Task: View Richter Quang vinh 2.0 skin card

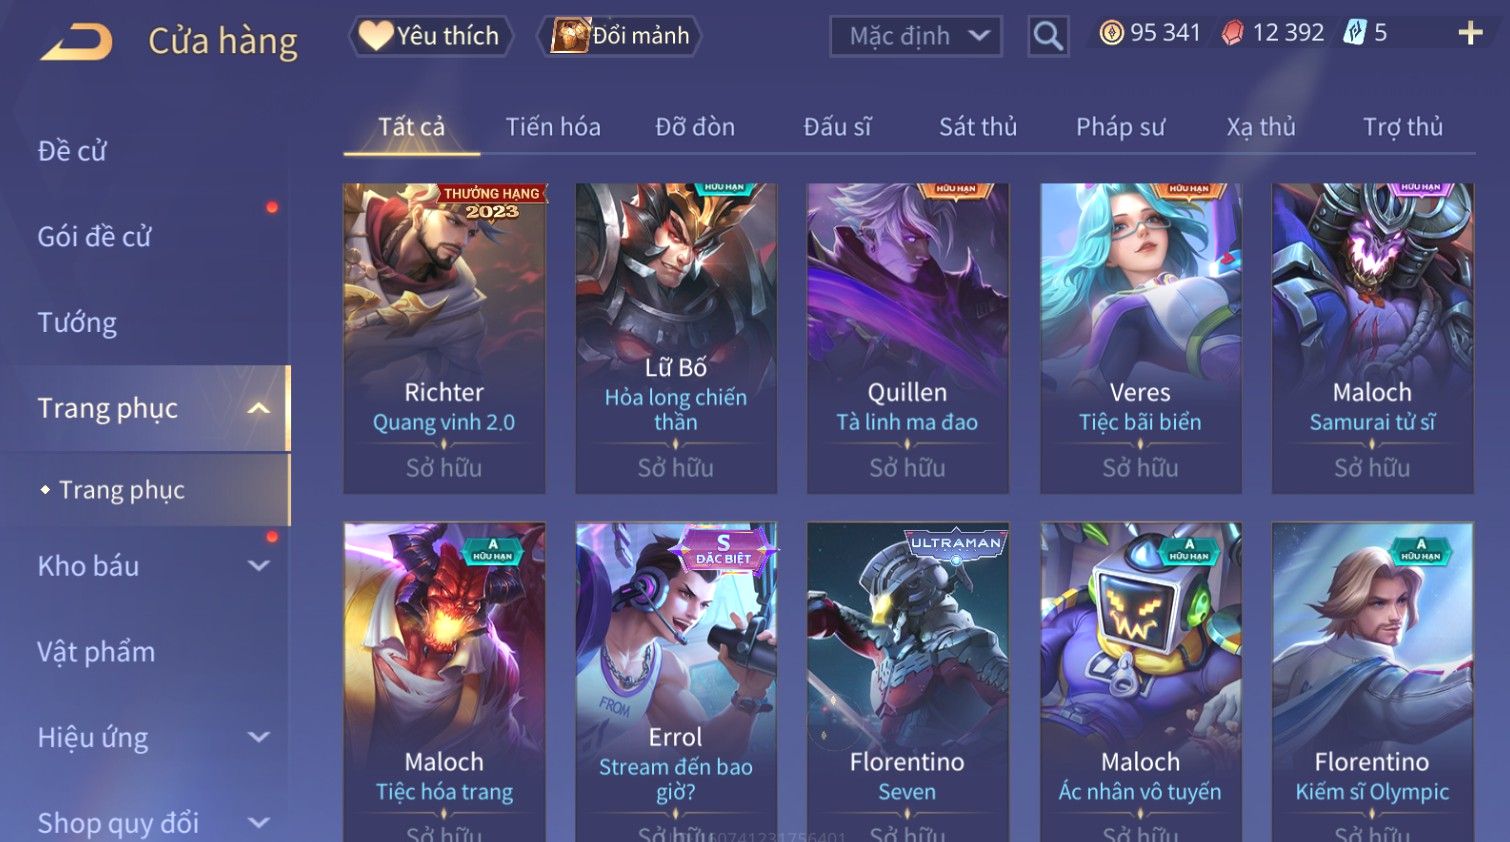Action: click(444, 338)
